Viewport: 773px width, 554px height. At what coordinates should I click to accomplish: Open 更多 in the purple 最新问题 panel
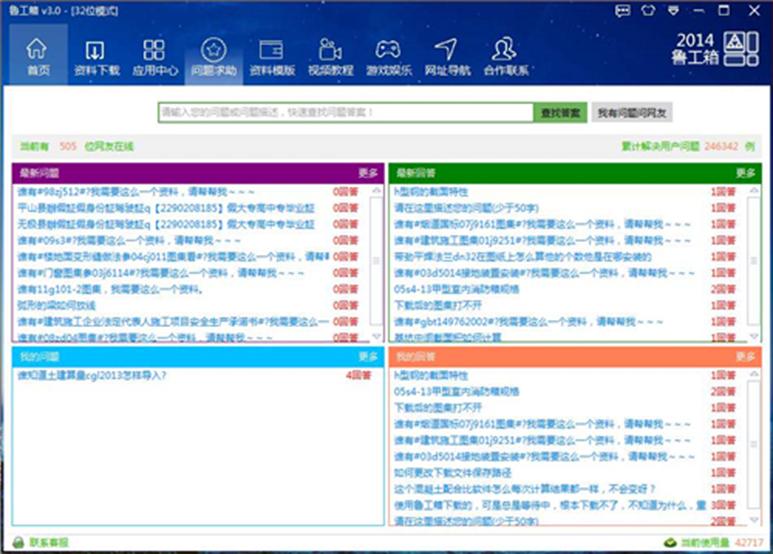tap(368, 173)
